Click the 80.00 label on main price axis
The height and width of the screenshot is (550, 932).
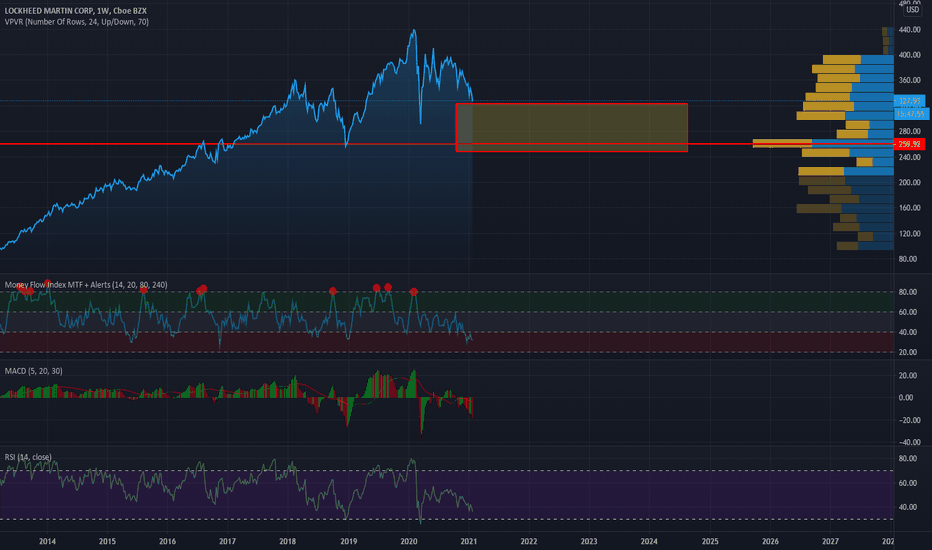[908, 259]
